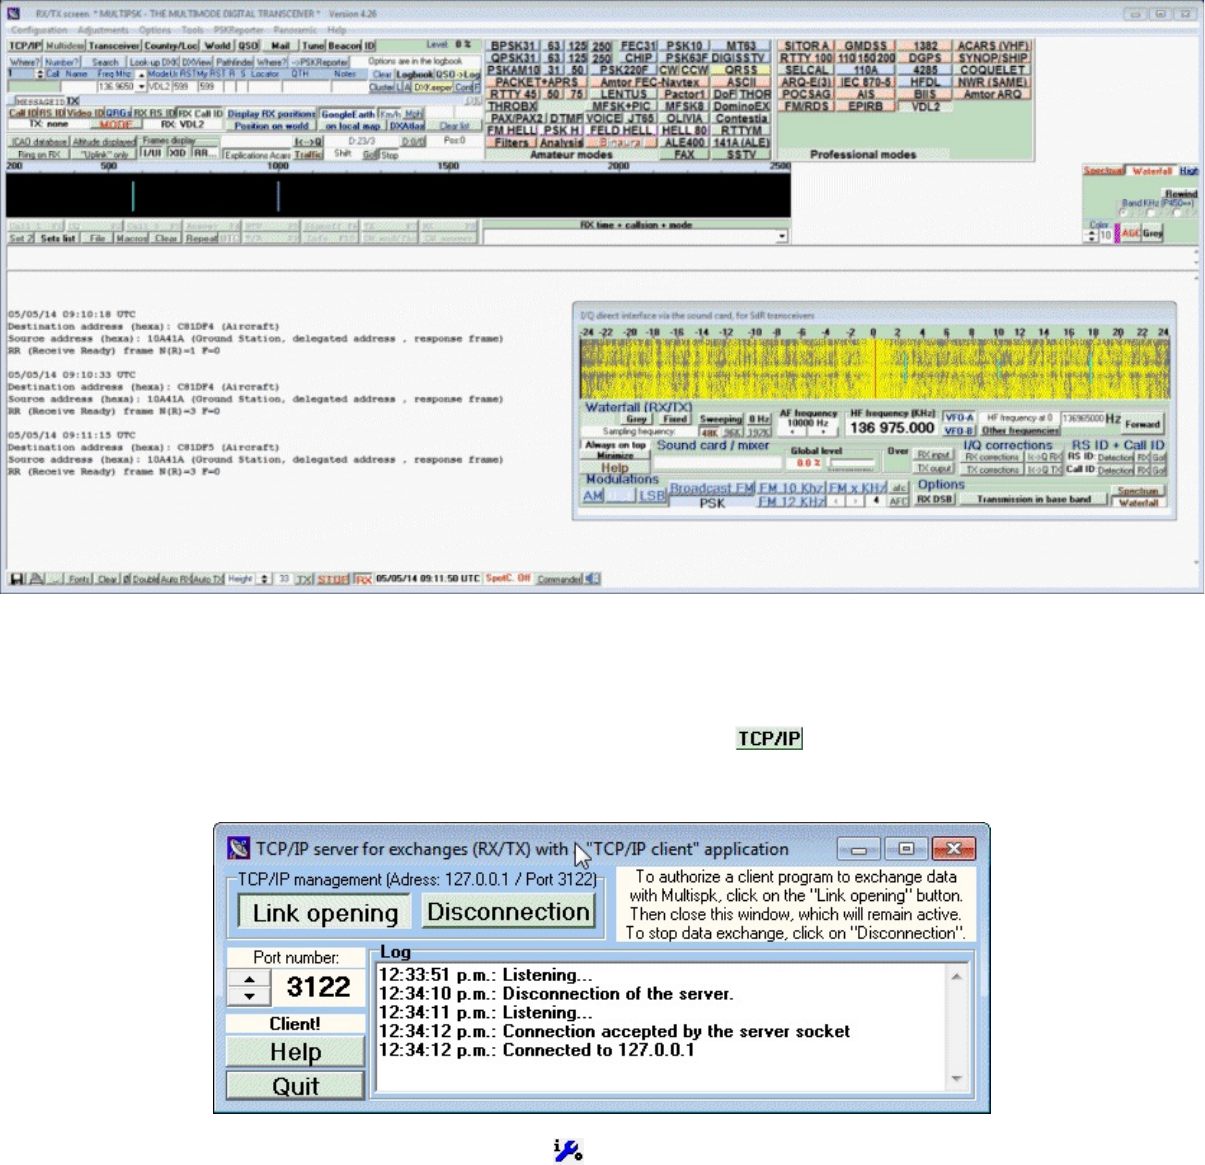Open the Adjustments menu
This screenshot has width=1205, height=1165.
103,30
